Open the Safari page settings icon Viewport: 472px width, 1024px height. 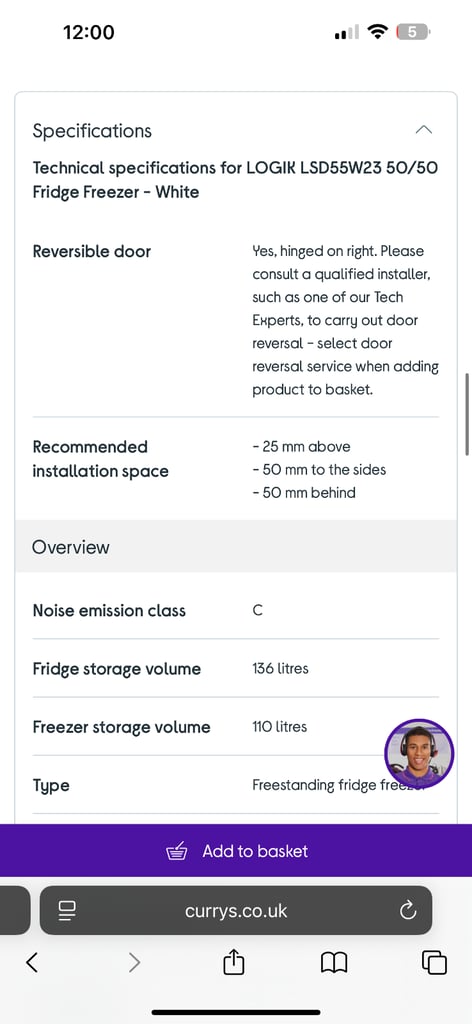[x=67, y=911]
